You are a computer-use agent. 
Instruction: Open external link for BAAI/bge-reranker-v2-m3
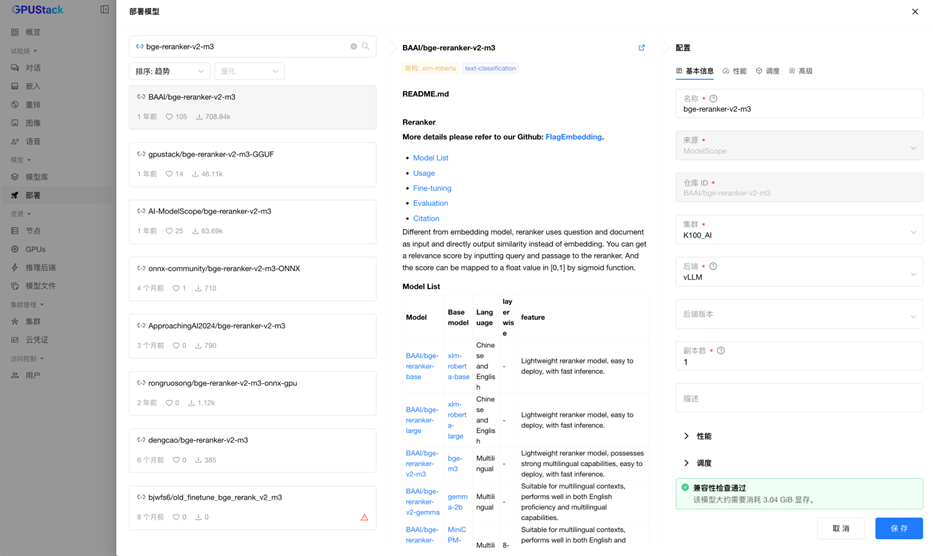click(641, 48)
